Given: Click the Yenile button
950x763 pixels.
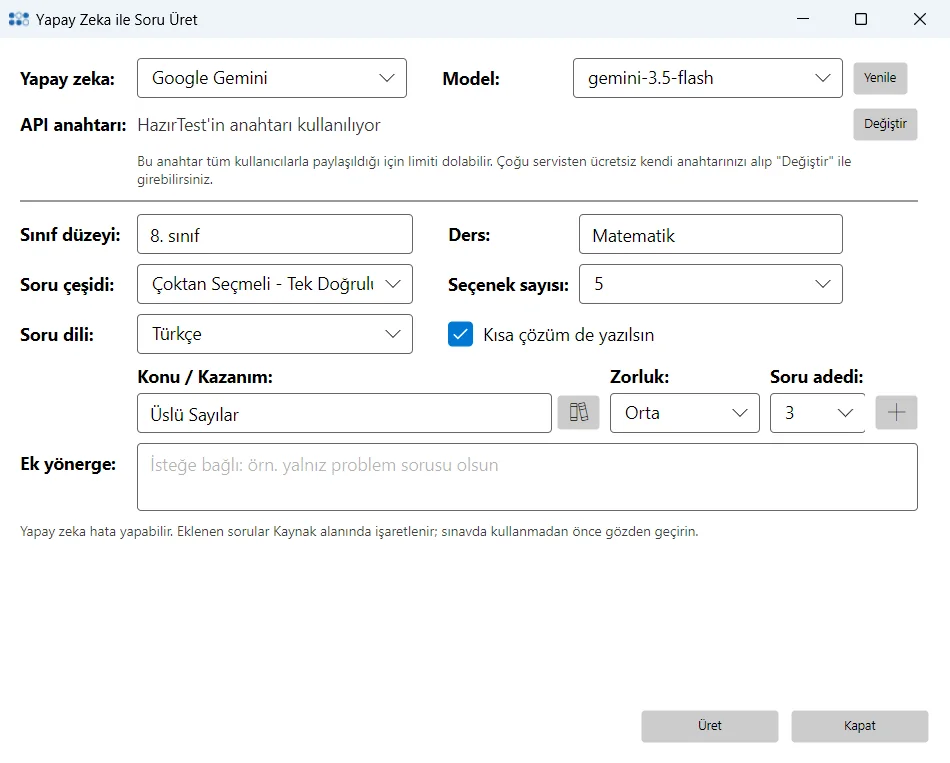Looking at the screenshot, I should click(x=880, y=78).
